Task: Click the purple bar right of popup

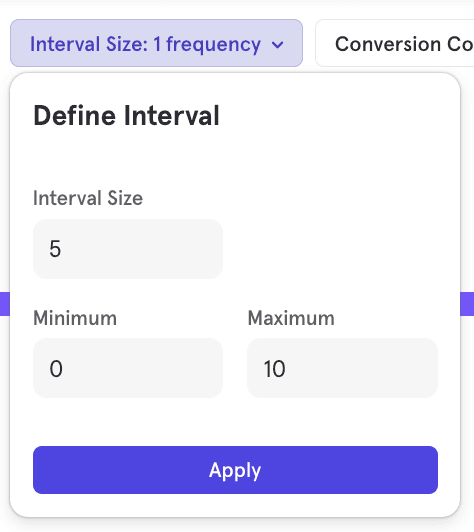Action: pyautogui.click(x=467, y=304)
